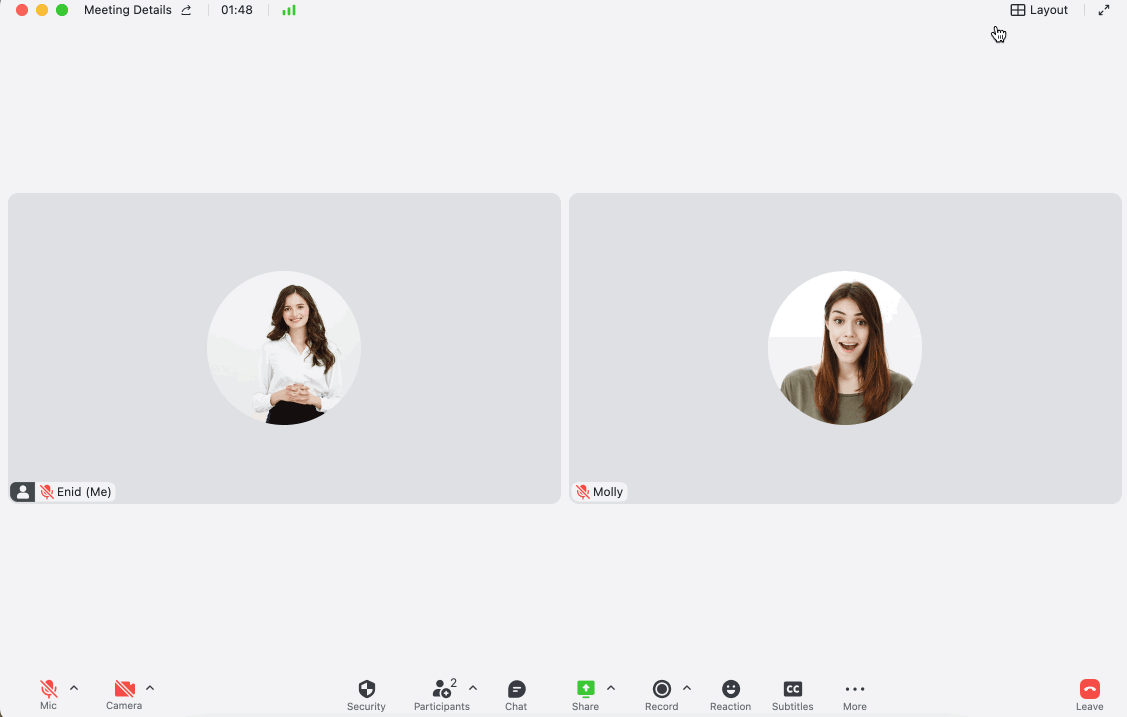Open the Layout menu
The image size is (1127, 717).
1040,10
